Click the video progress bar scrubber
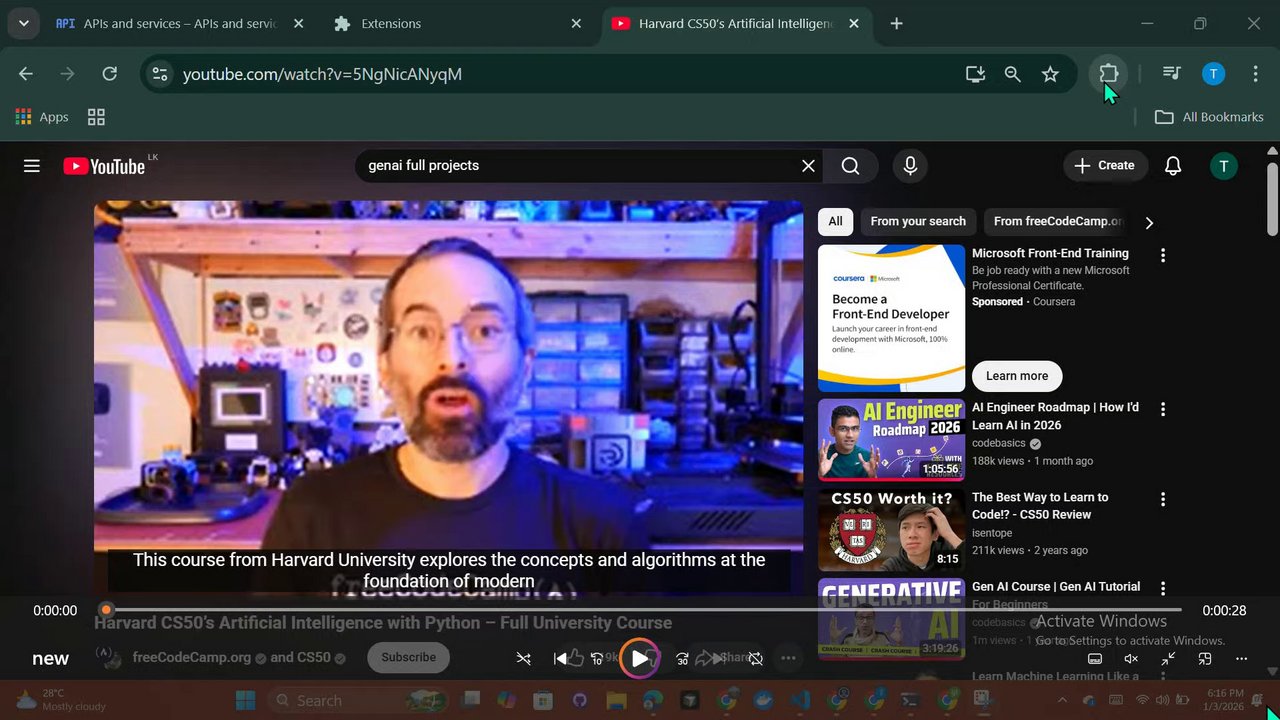The image size is (1280, 720). 106,609
